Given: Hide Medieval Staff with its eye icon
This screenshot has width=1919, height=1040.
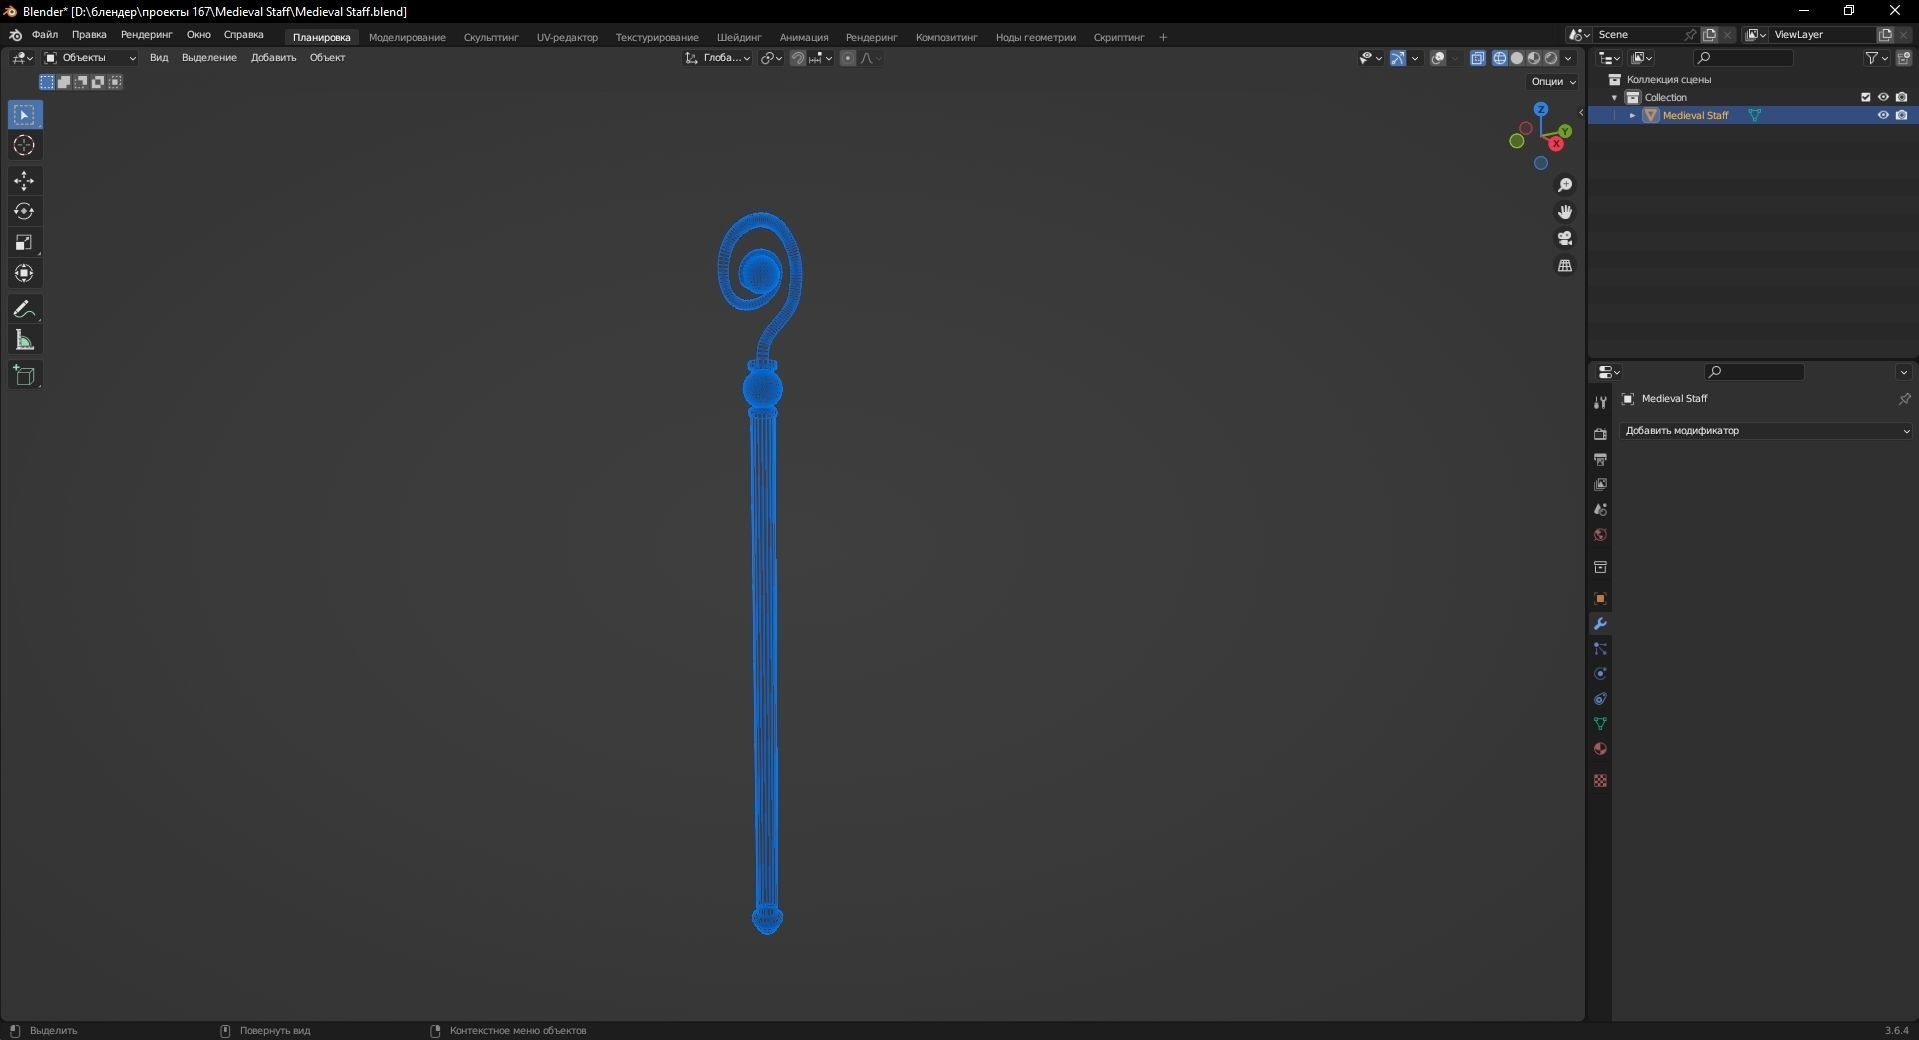Looking at the screenshot, I should [x=1883, y=115].
